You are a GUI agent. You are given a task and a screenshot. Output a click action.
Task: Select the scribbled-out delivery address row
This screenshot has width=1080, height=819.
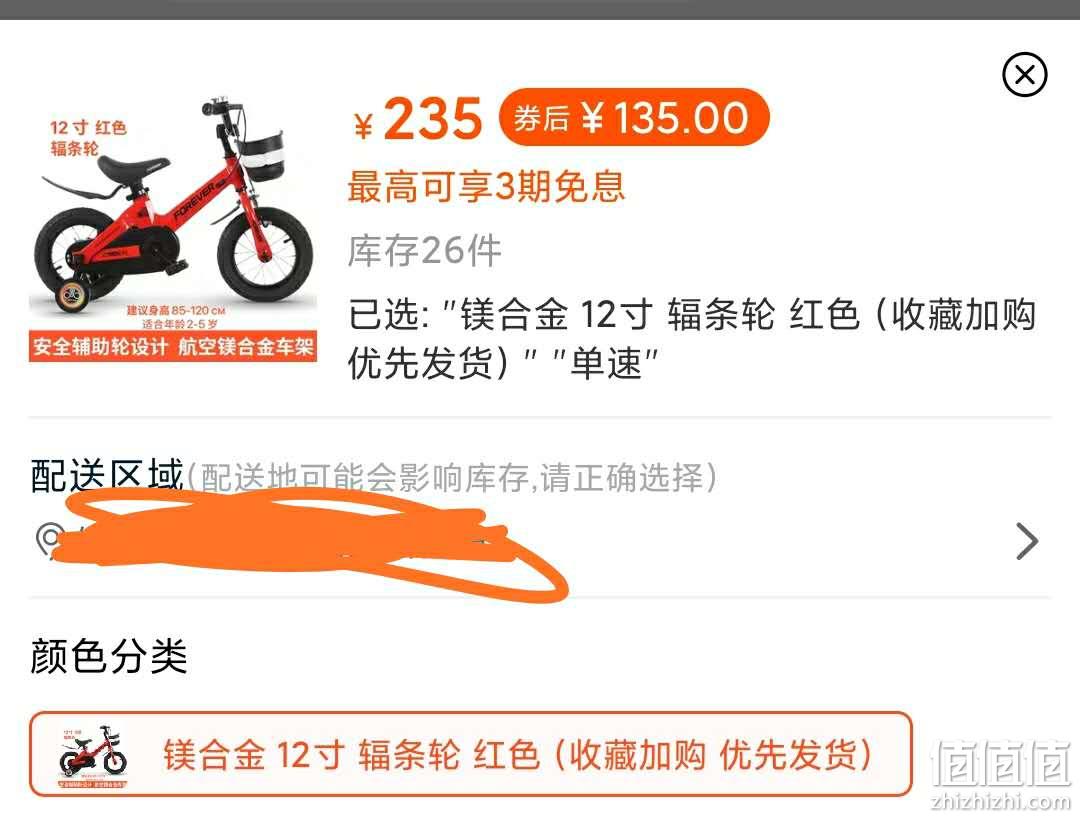[x=539, y=541]
